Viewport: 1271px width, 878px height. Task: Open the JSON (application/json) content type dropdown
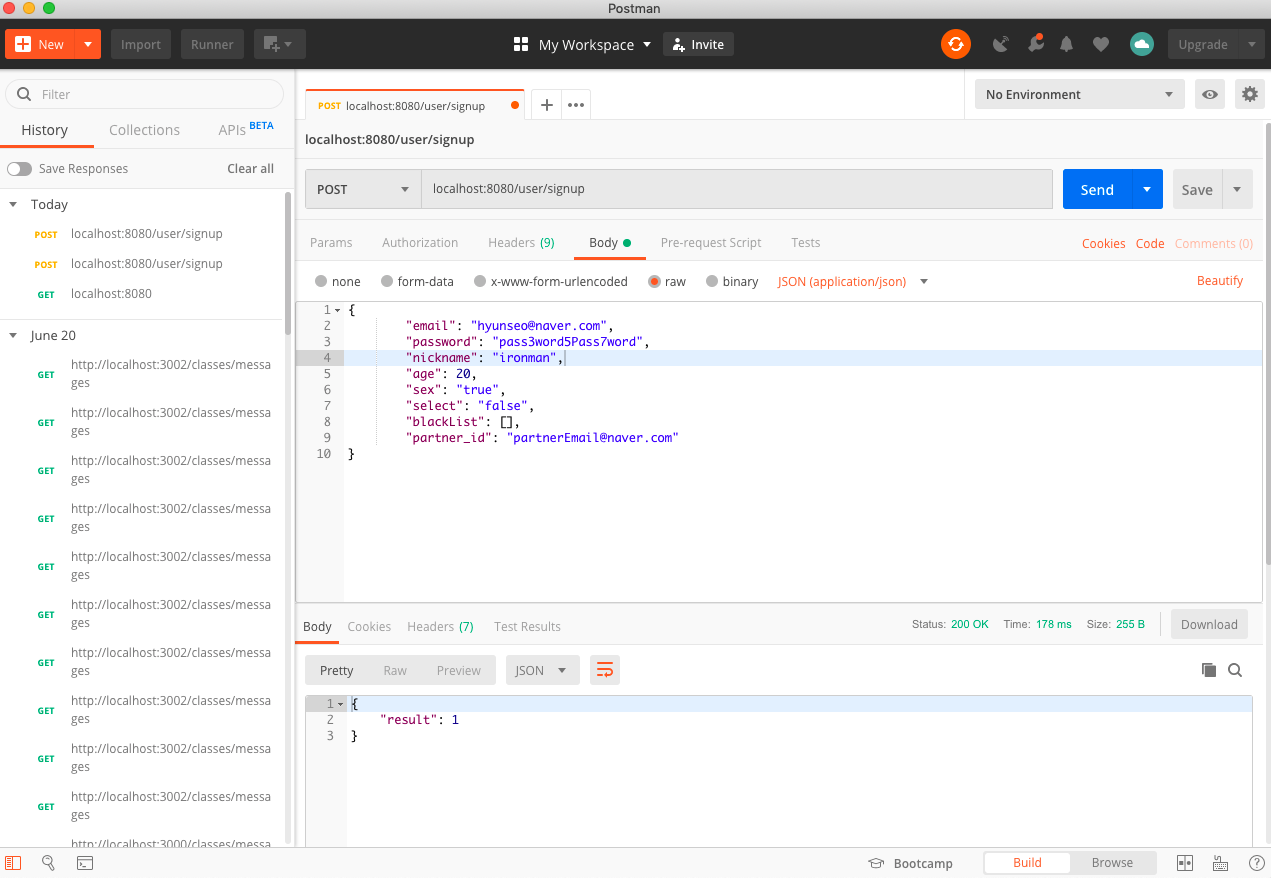click(x=853, y=281)
